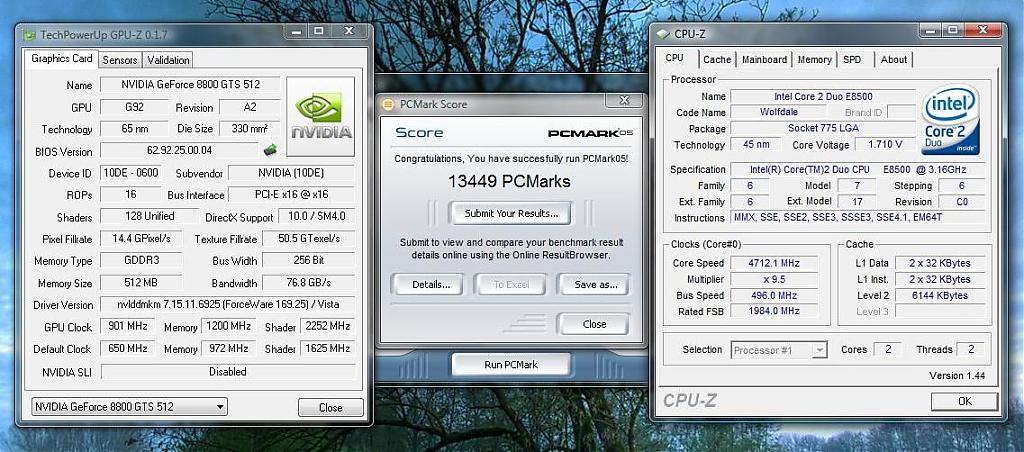This screenshot has height=452, width=1024.
Task: Open PCMark Details
Action: [x=430, y=285]
